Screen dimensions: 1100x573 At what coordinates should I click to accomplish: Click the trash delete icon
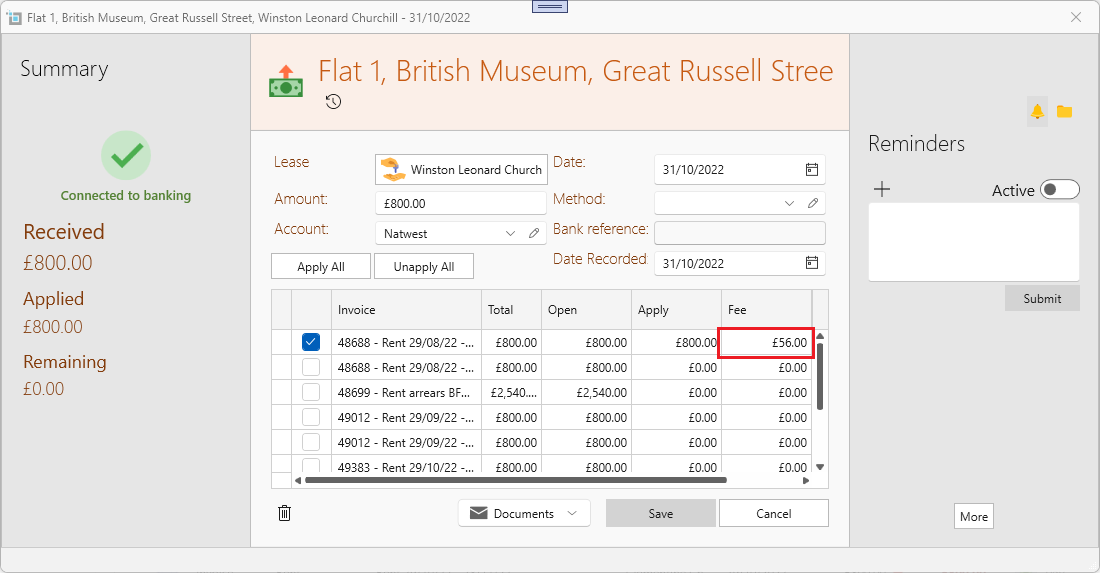click(x=285, y=513)
